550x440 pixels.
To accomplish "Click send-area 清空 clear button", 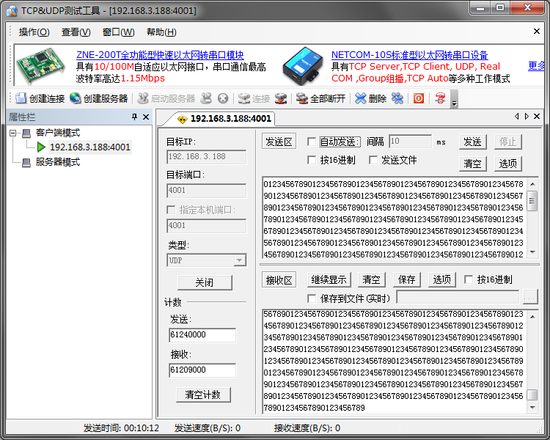I will coord(472,164).
